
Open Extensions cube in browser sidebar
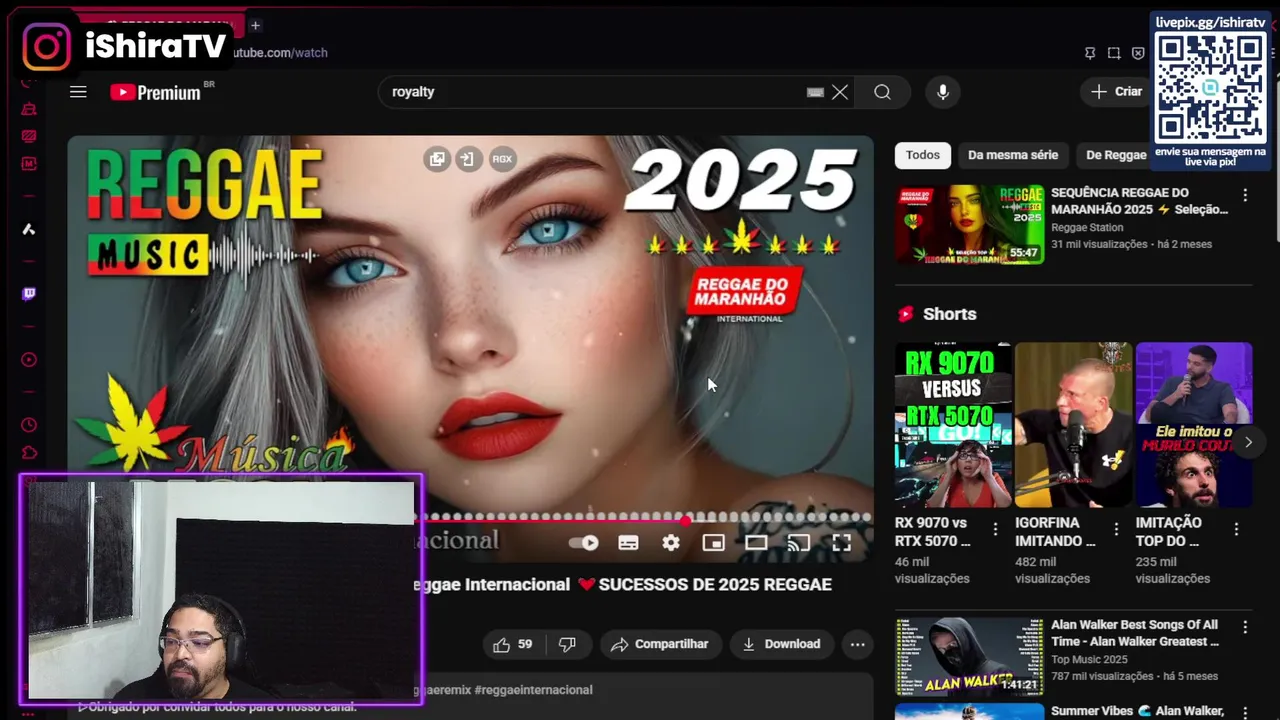point(29,453)
